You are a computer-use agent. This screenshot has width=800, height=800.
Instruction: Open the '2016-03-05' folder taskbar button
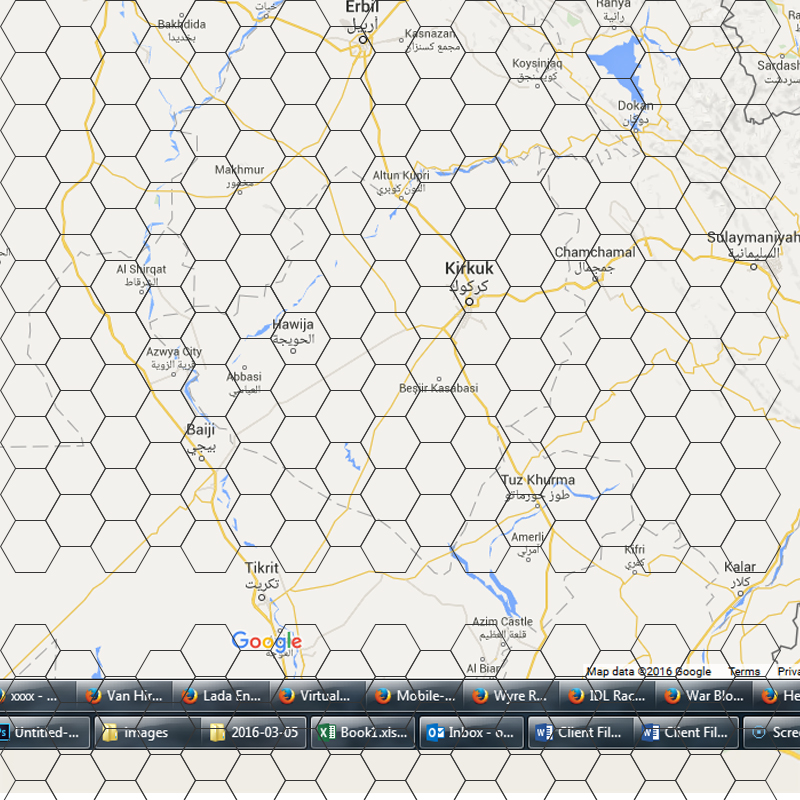(254, 733)
